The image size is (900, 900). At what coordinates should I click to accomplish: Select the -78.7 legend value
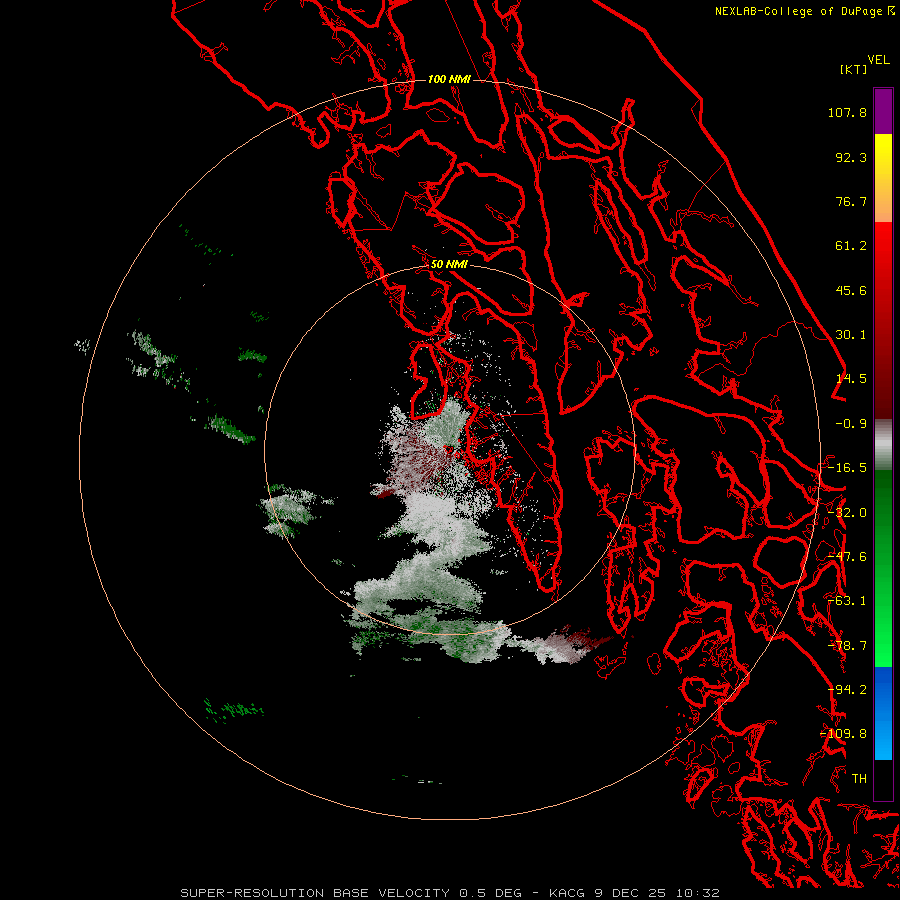click(x=847, y=646)
